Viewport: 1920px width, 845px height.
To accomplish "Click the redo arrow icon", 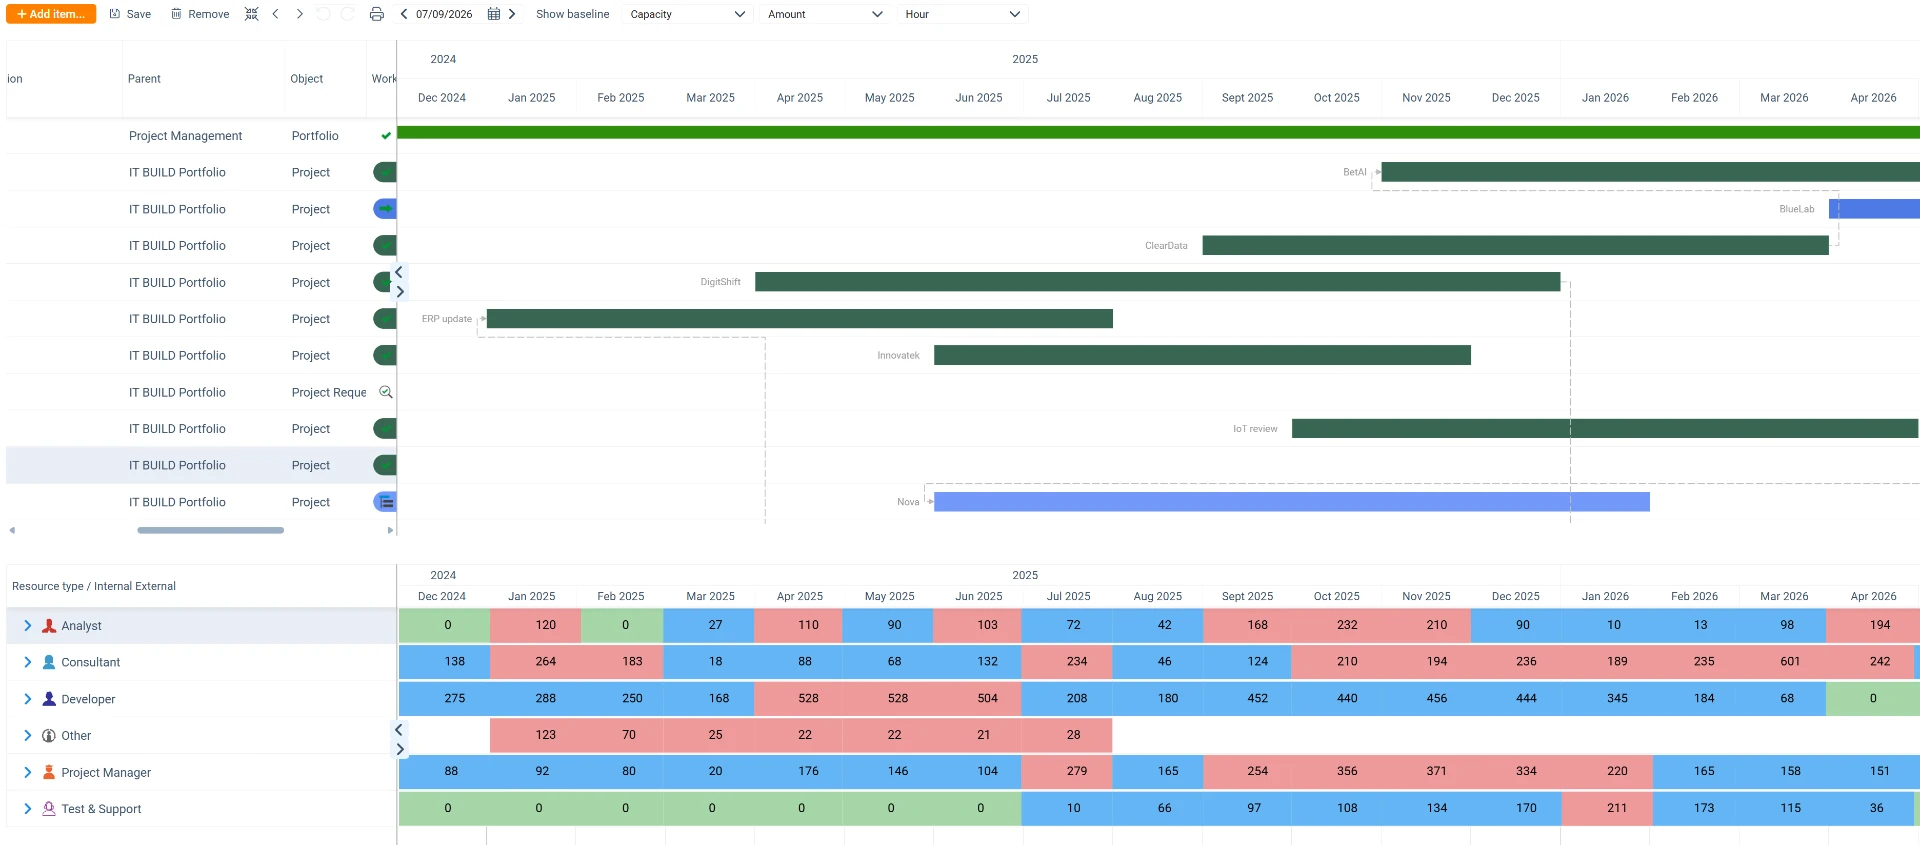I will pyautogui.click(x=347, y=14).
